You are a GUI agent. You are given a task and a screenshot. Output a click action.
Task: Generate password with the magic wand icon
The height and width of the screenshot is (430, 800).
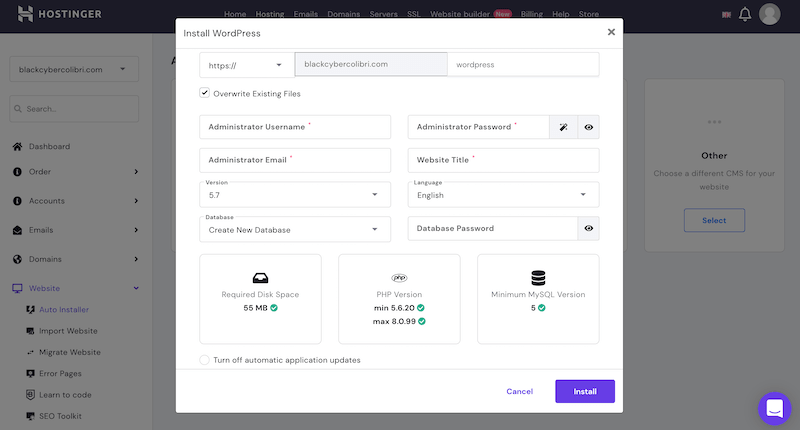[563, 127]
